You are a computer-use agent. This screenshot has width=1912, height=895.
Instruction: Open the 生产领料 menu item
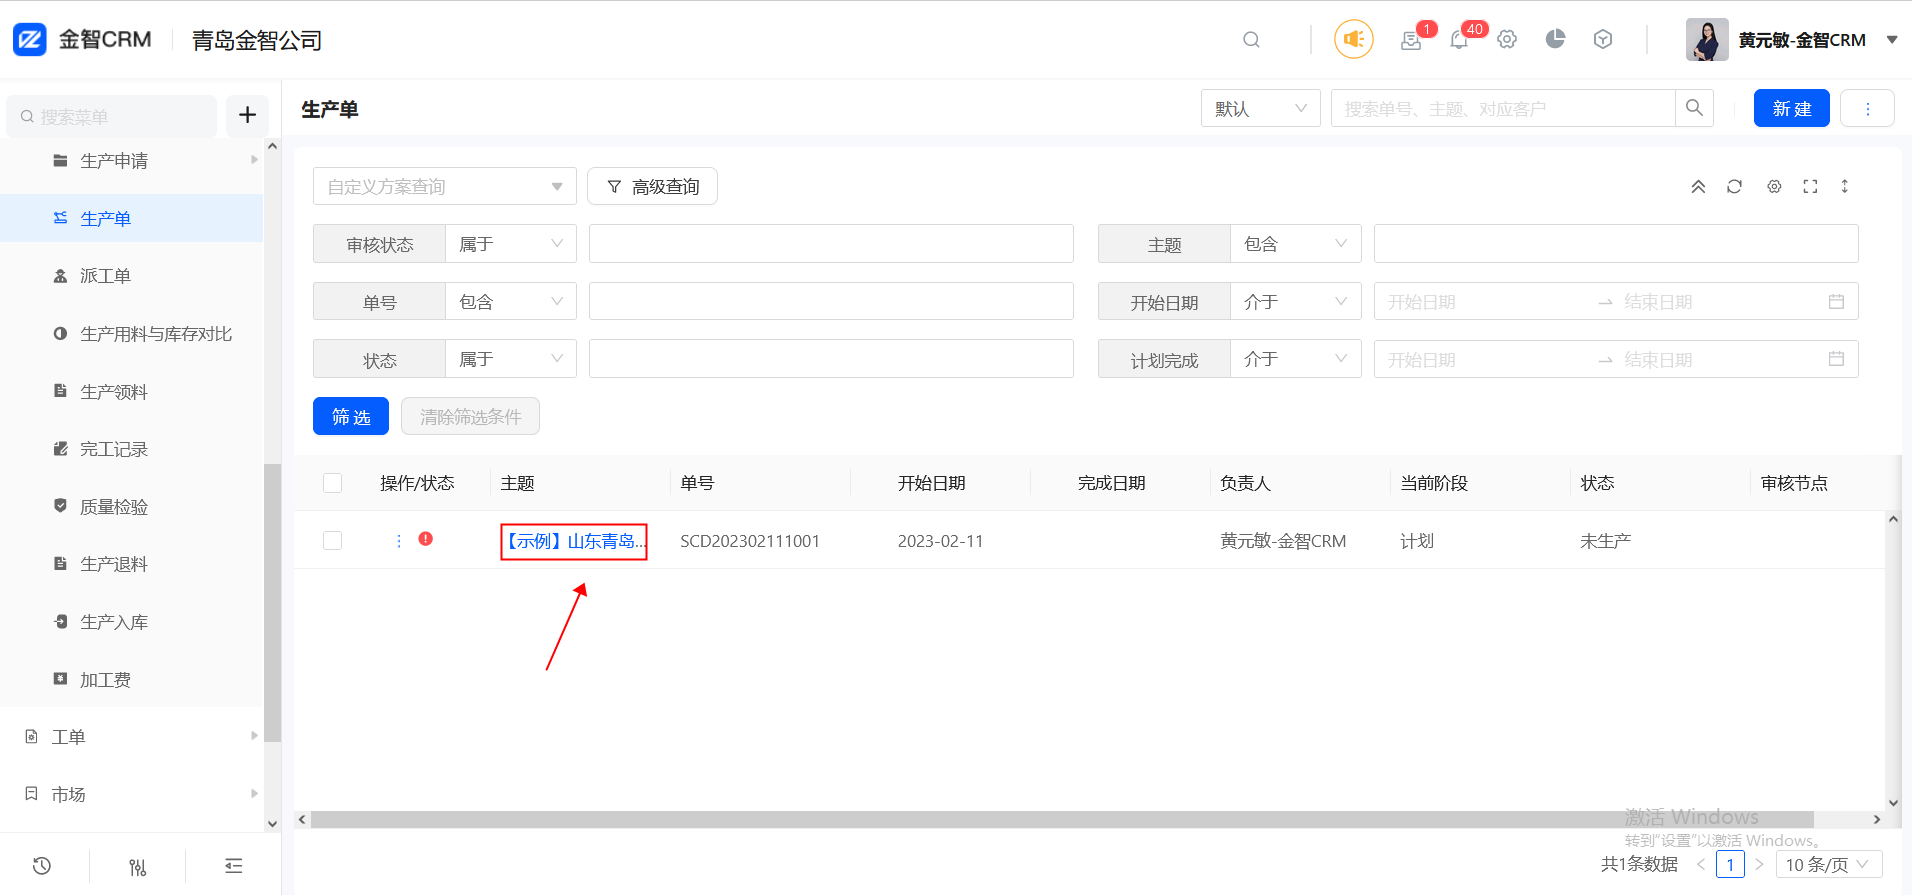(x=132, y=392)
